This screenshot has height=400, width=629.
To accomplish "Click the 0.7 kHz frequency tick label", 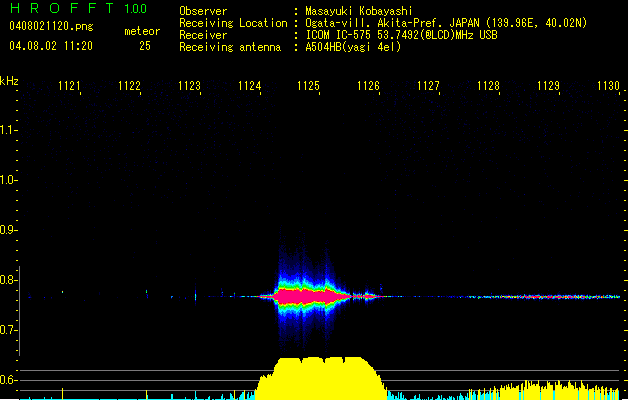I will coord(8,330).
